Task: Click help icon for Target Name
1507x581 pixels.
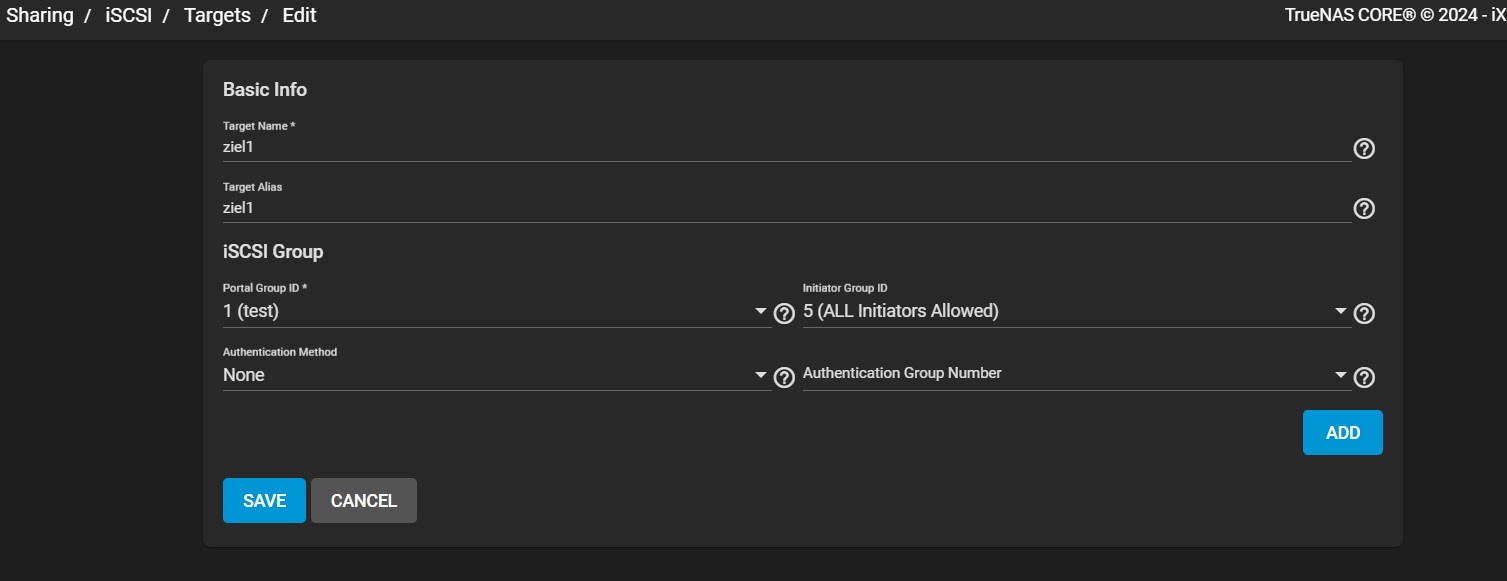Action: (1364, 149)
